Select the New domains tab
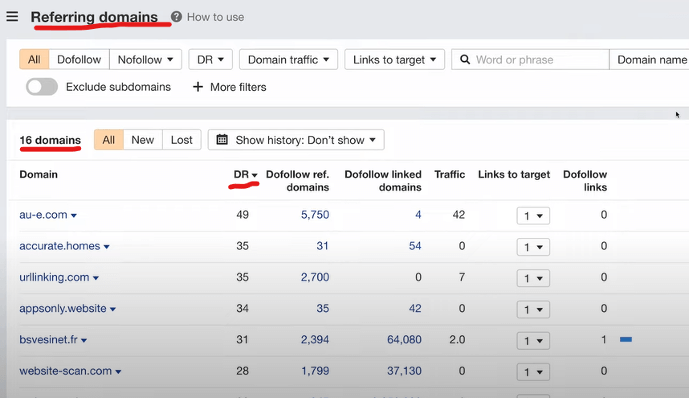Image resolution: width=690 pixels, height=398 pixels. point(143,140)
